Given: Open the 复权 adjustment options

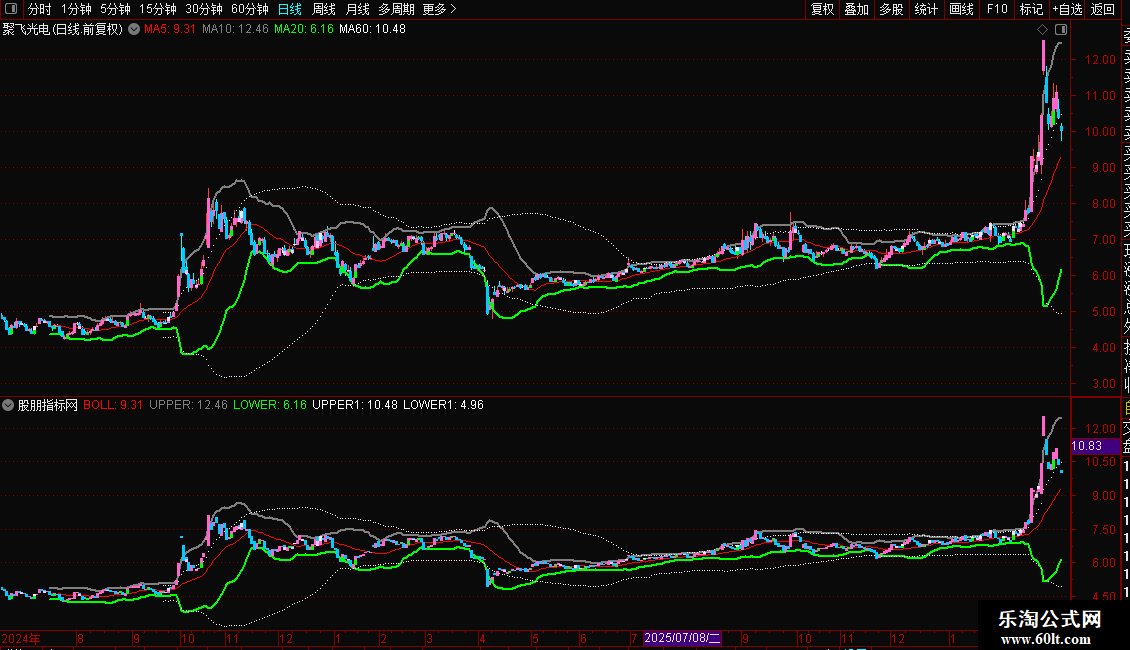Looking at the screenshot, I should point(822,9).
